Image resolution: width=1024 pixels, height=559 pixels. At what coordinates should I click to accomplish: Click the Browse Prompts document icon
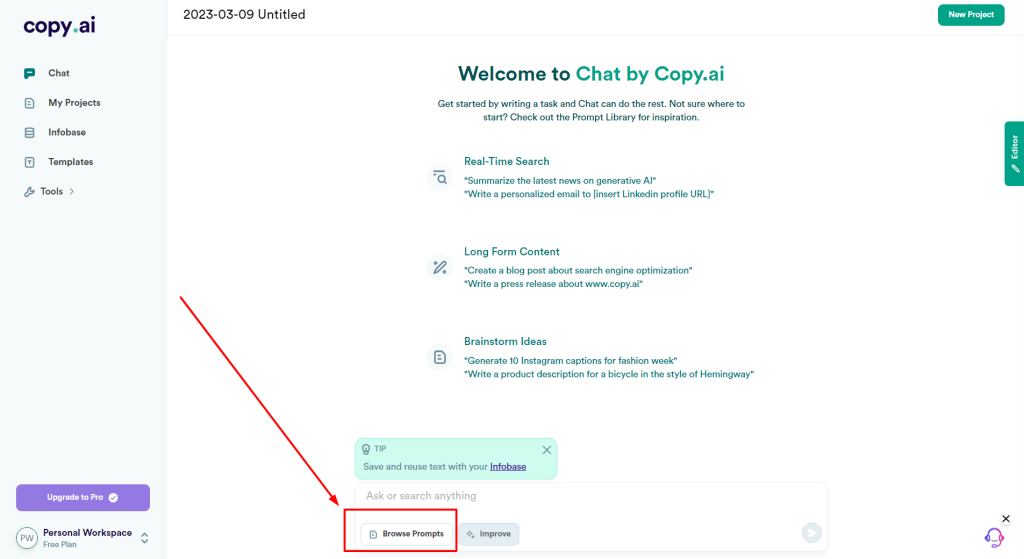click(x=374, y=534)
